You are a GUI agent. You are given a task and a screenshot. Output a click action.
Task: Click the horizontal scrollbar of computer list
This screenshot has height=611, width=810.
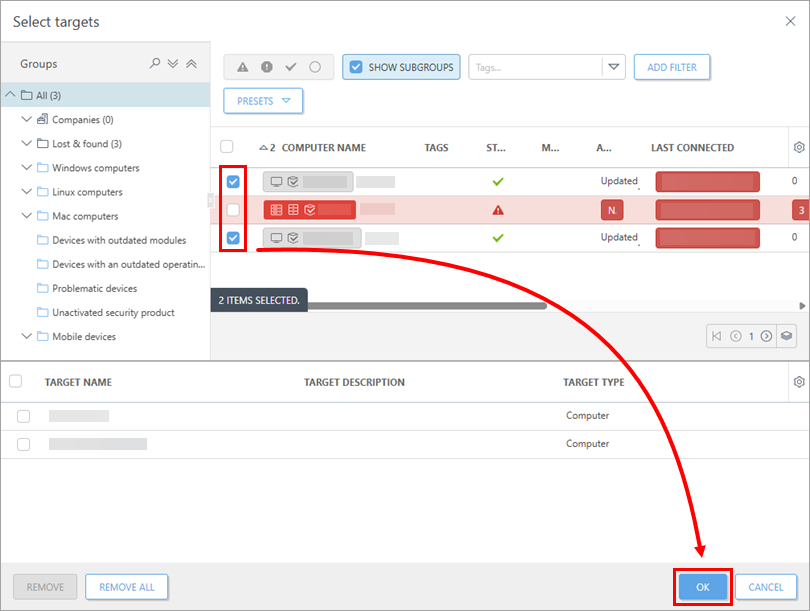tap(427, 306)
